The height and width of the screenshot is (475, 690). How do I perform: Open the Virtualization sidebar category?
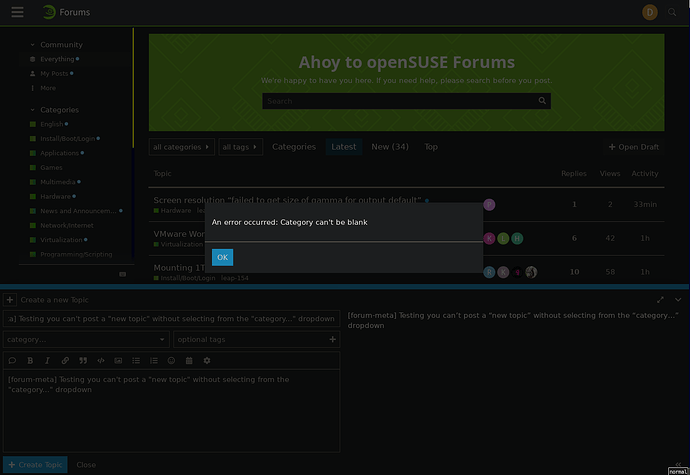point(61,240)
